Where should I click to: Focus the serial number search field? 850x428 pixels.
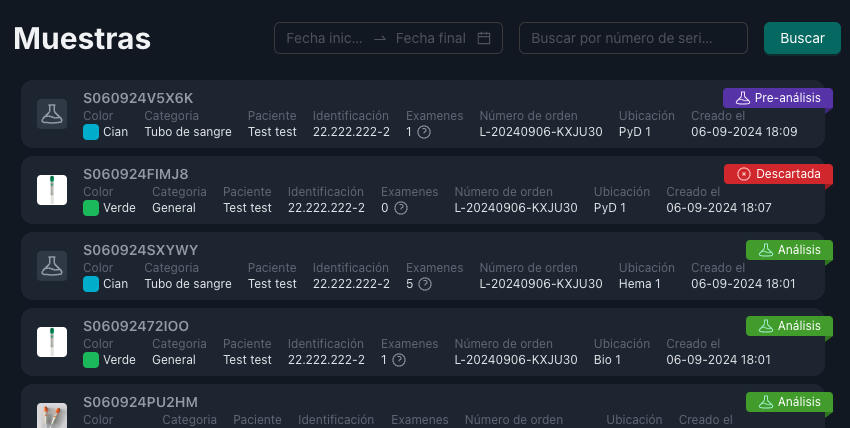click(x=632, y=38)
